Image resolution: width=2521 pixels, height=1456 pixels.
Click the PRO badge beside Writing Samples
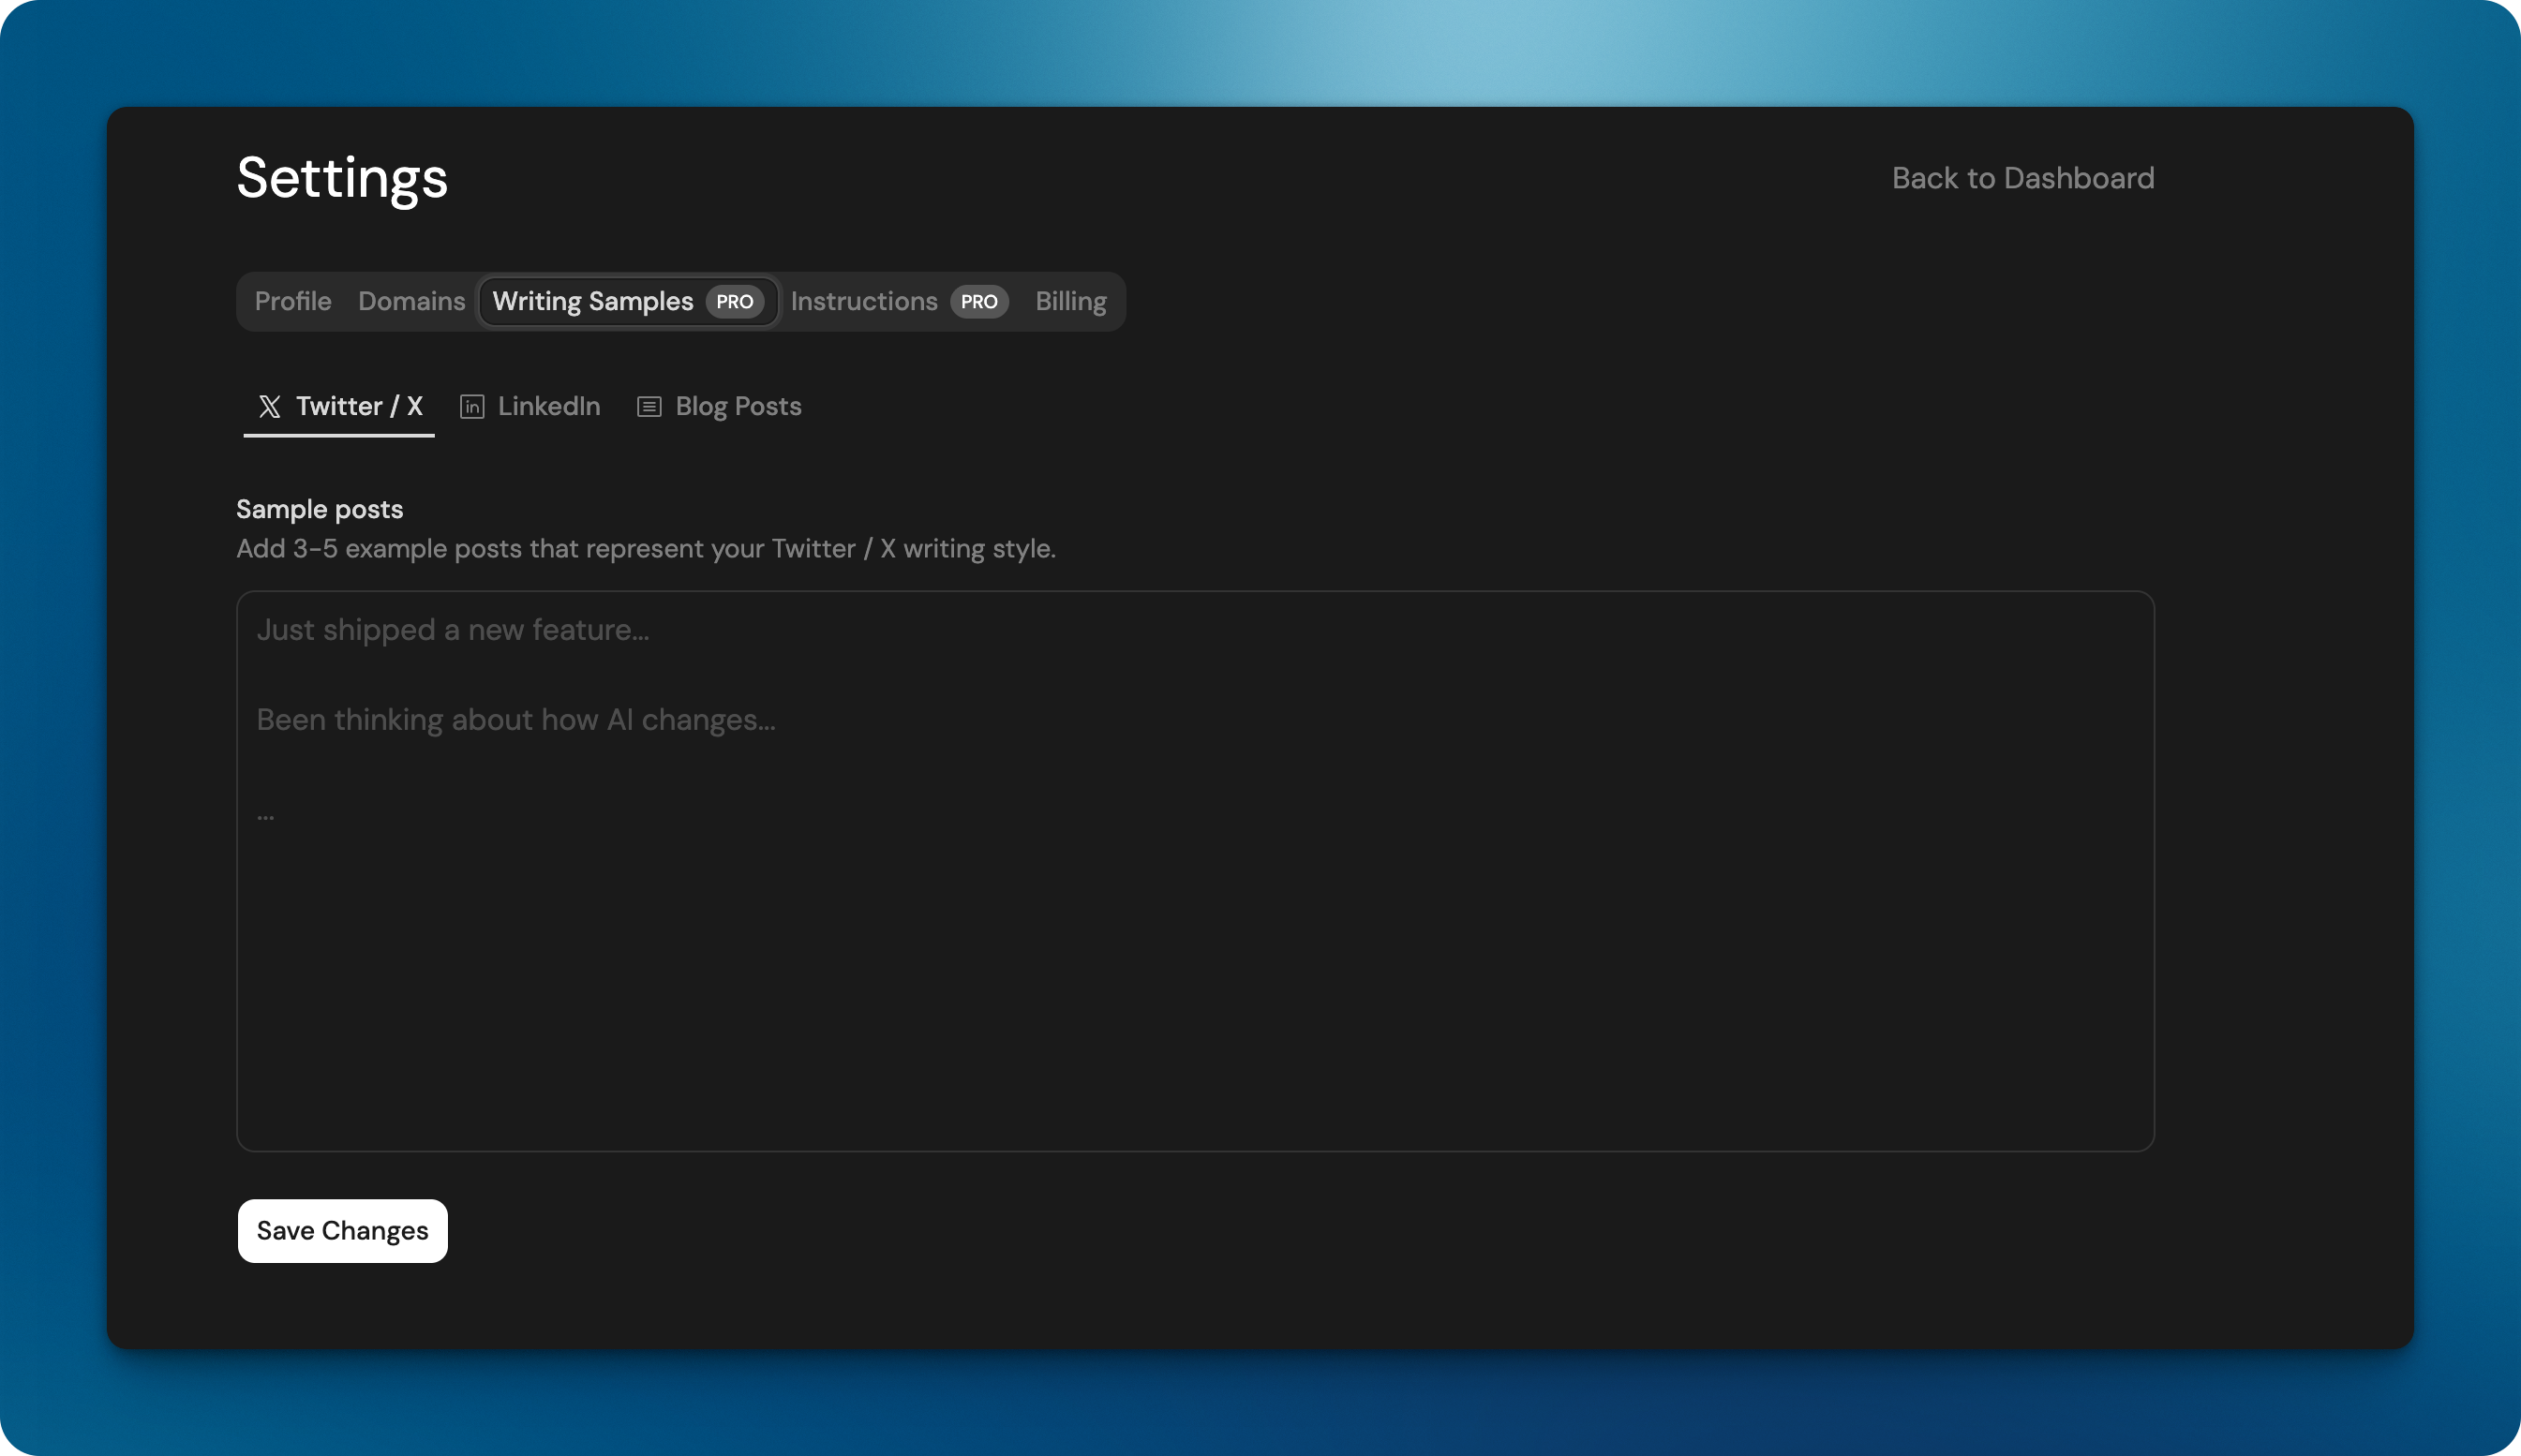734,302
